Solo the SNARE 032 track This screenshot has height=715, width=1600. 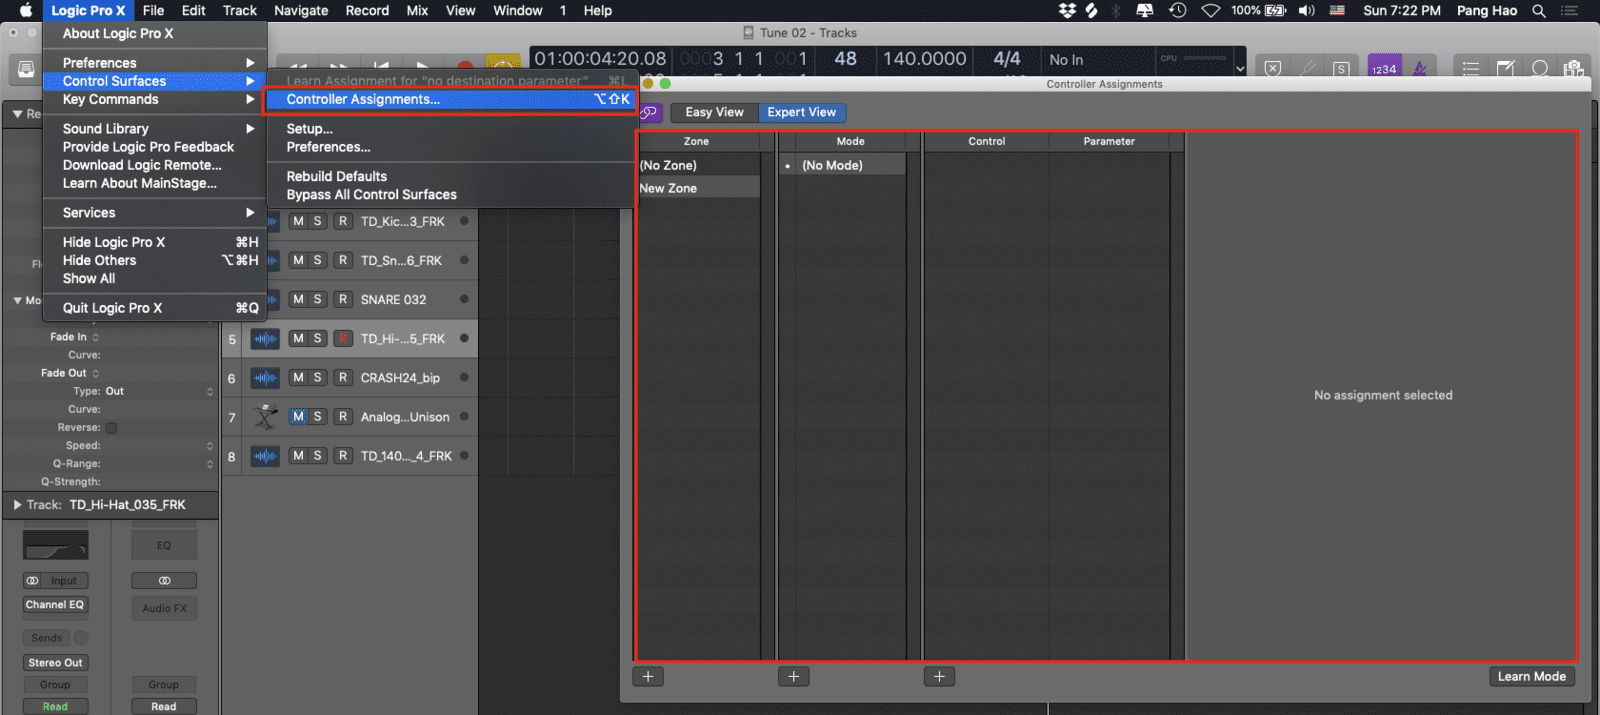coord(318,300)
